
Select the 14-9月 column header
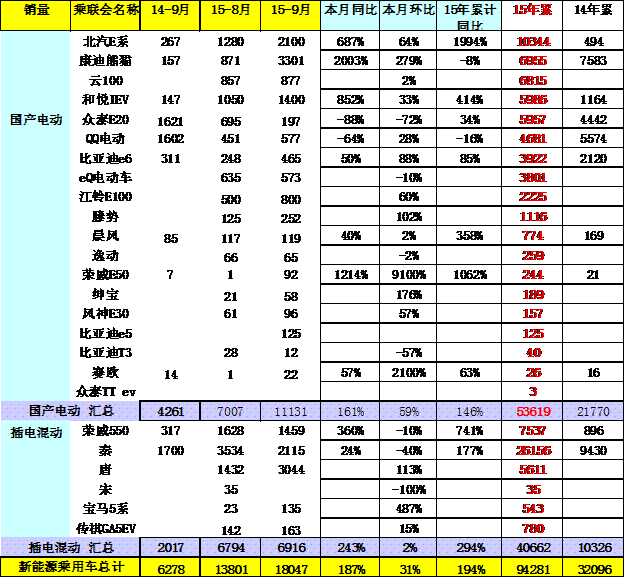tap(170, 15)
